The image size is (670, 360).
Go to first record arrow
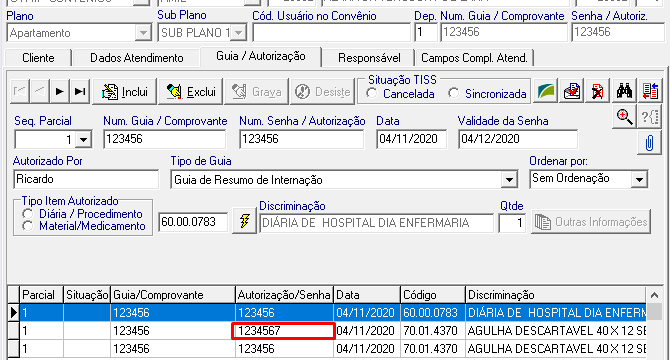pos(19,91)
